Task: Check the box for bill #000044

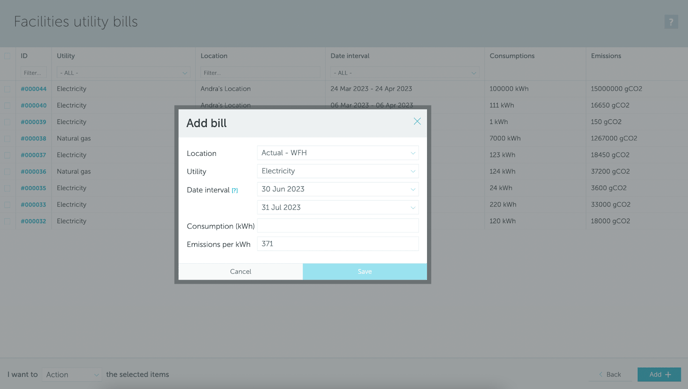Action: 7,89
